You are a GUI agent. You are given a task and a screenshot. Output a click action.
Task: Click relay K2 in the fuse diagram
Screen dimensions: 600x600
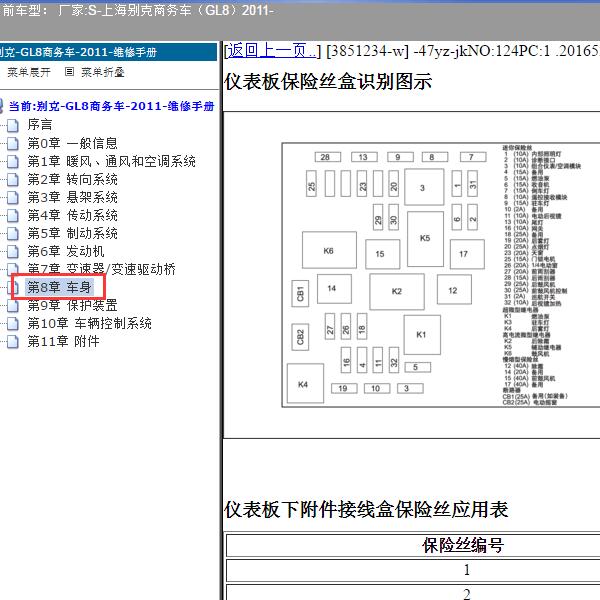tap(397, 291)
